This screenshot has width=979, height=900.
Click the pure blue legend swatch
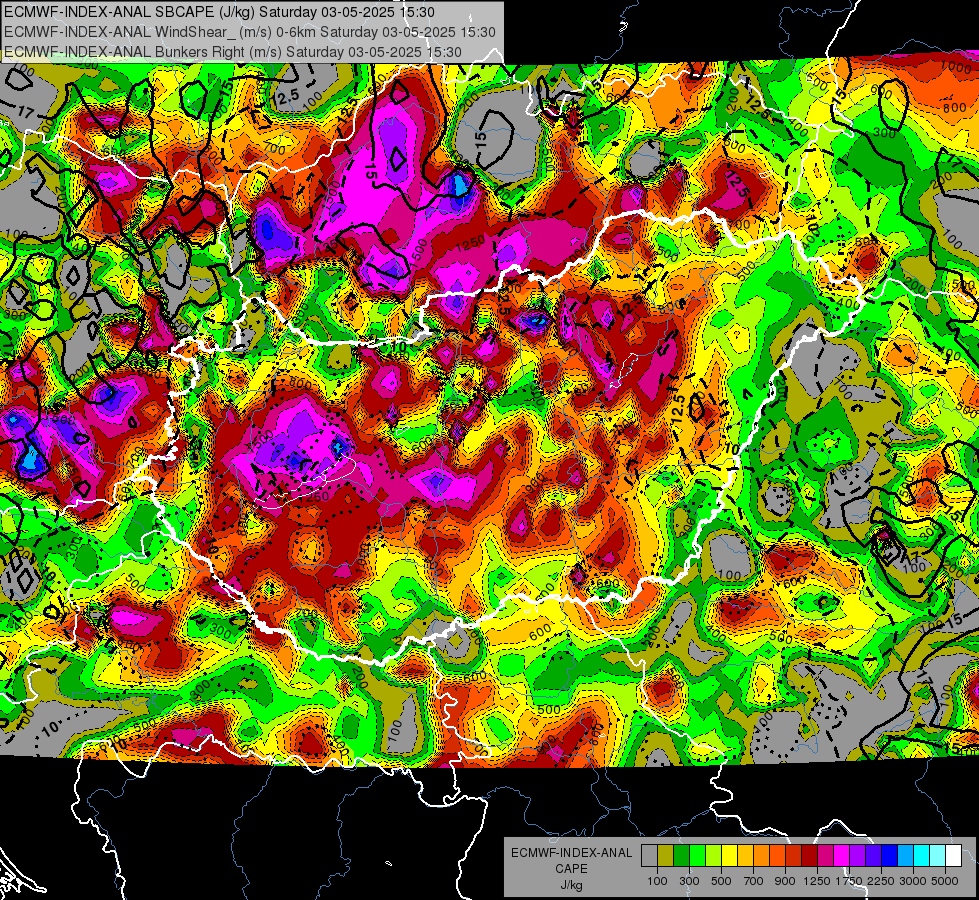(890, 856)
